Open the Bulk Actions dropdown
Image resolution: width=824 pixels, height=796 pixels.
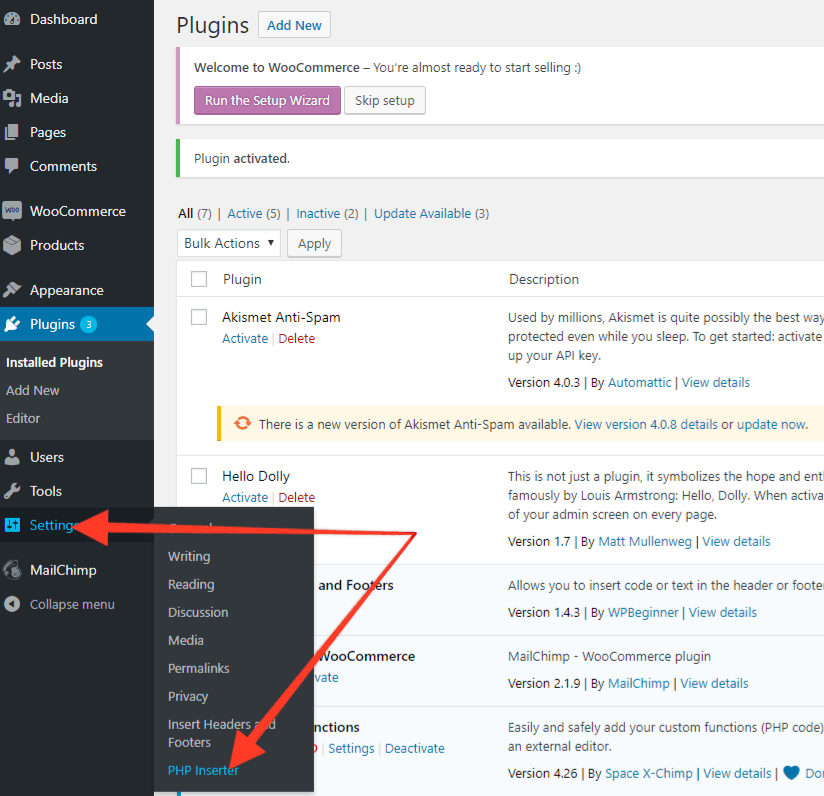click(x=229, y=243)
